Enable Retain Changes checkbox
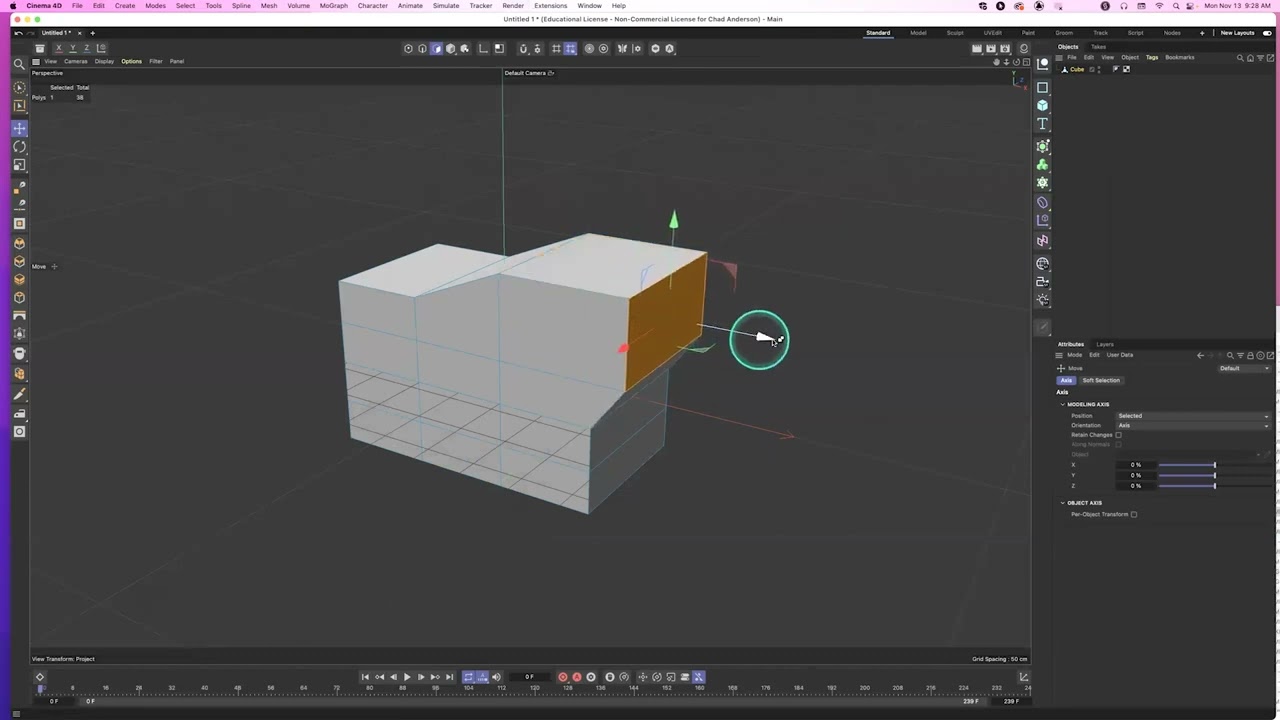 (x=1119, y=435)
